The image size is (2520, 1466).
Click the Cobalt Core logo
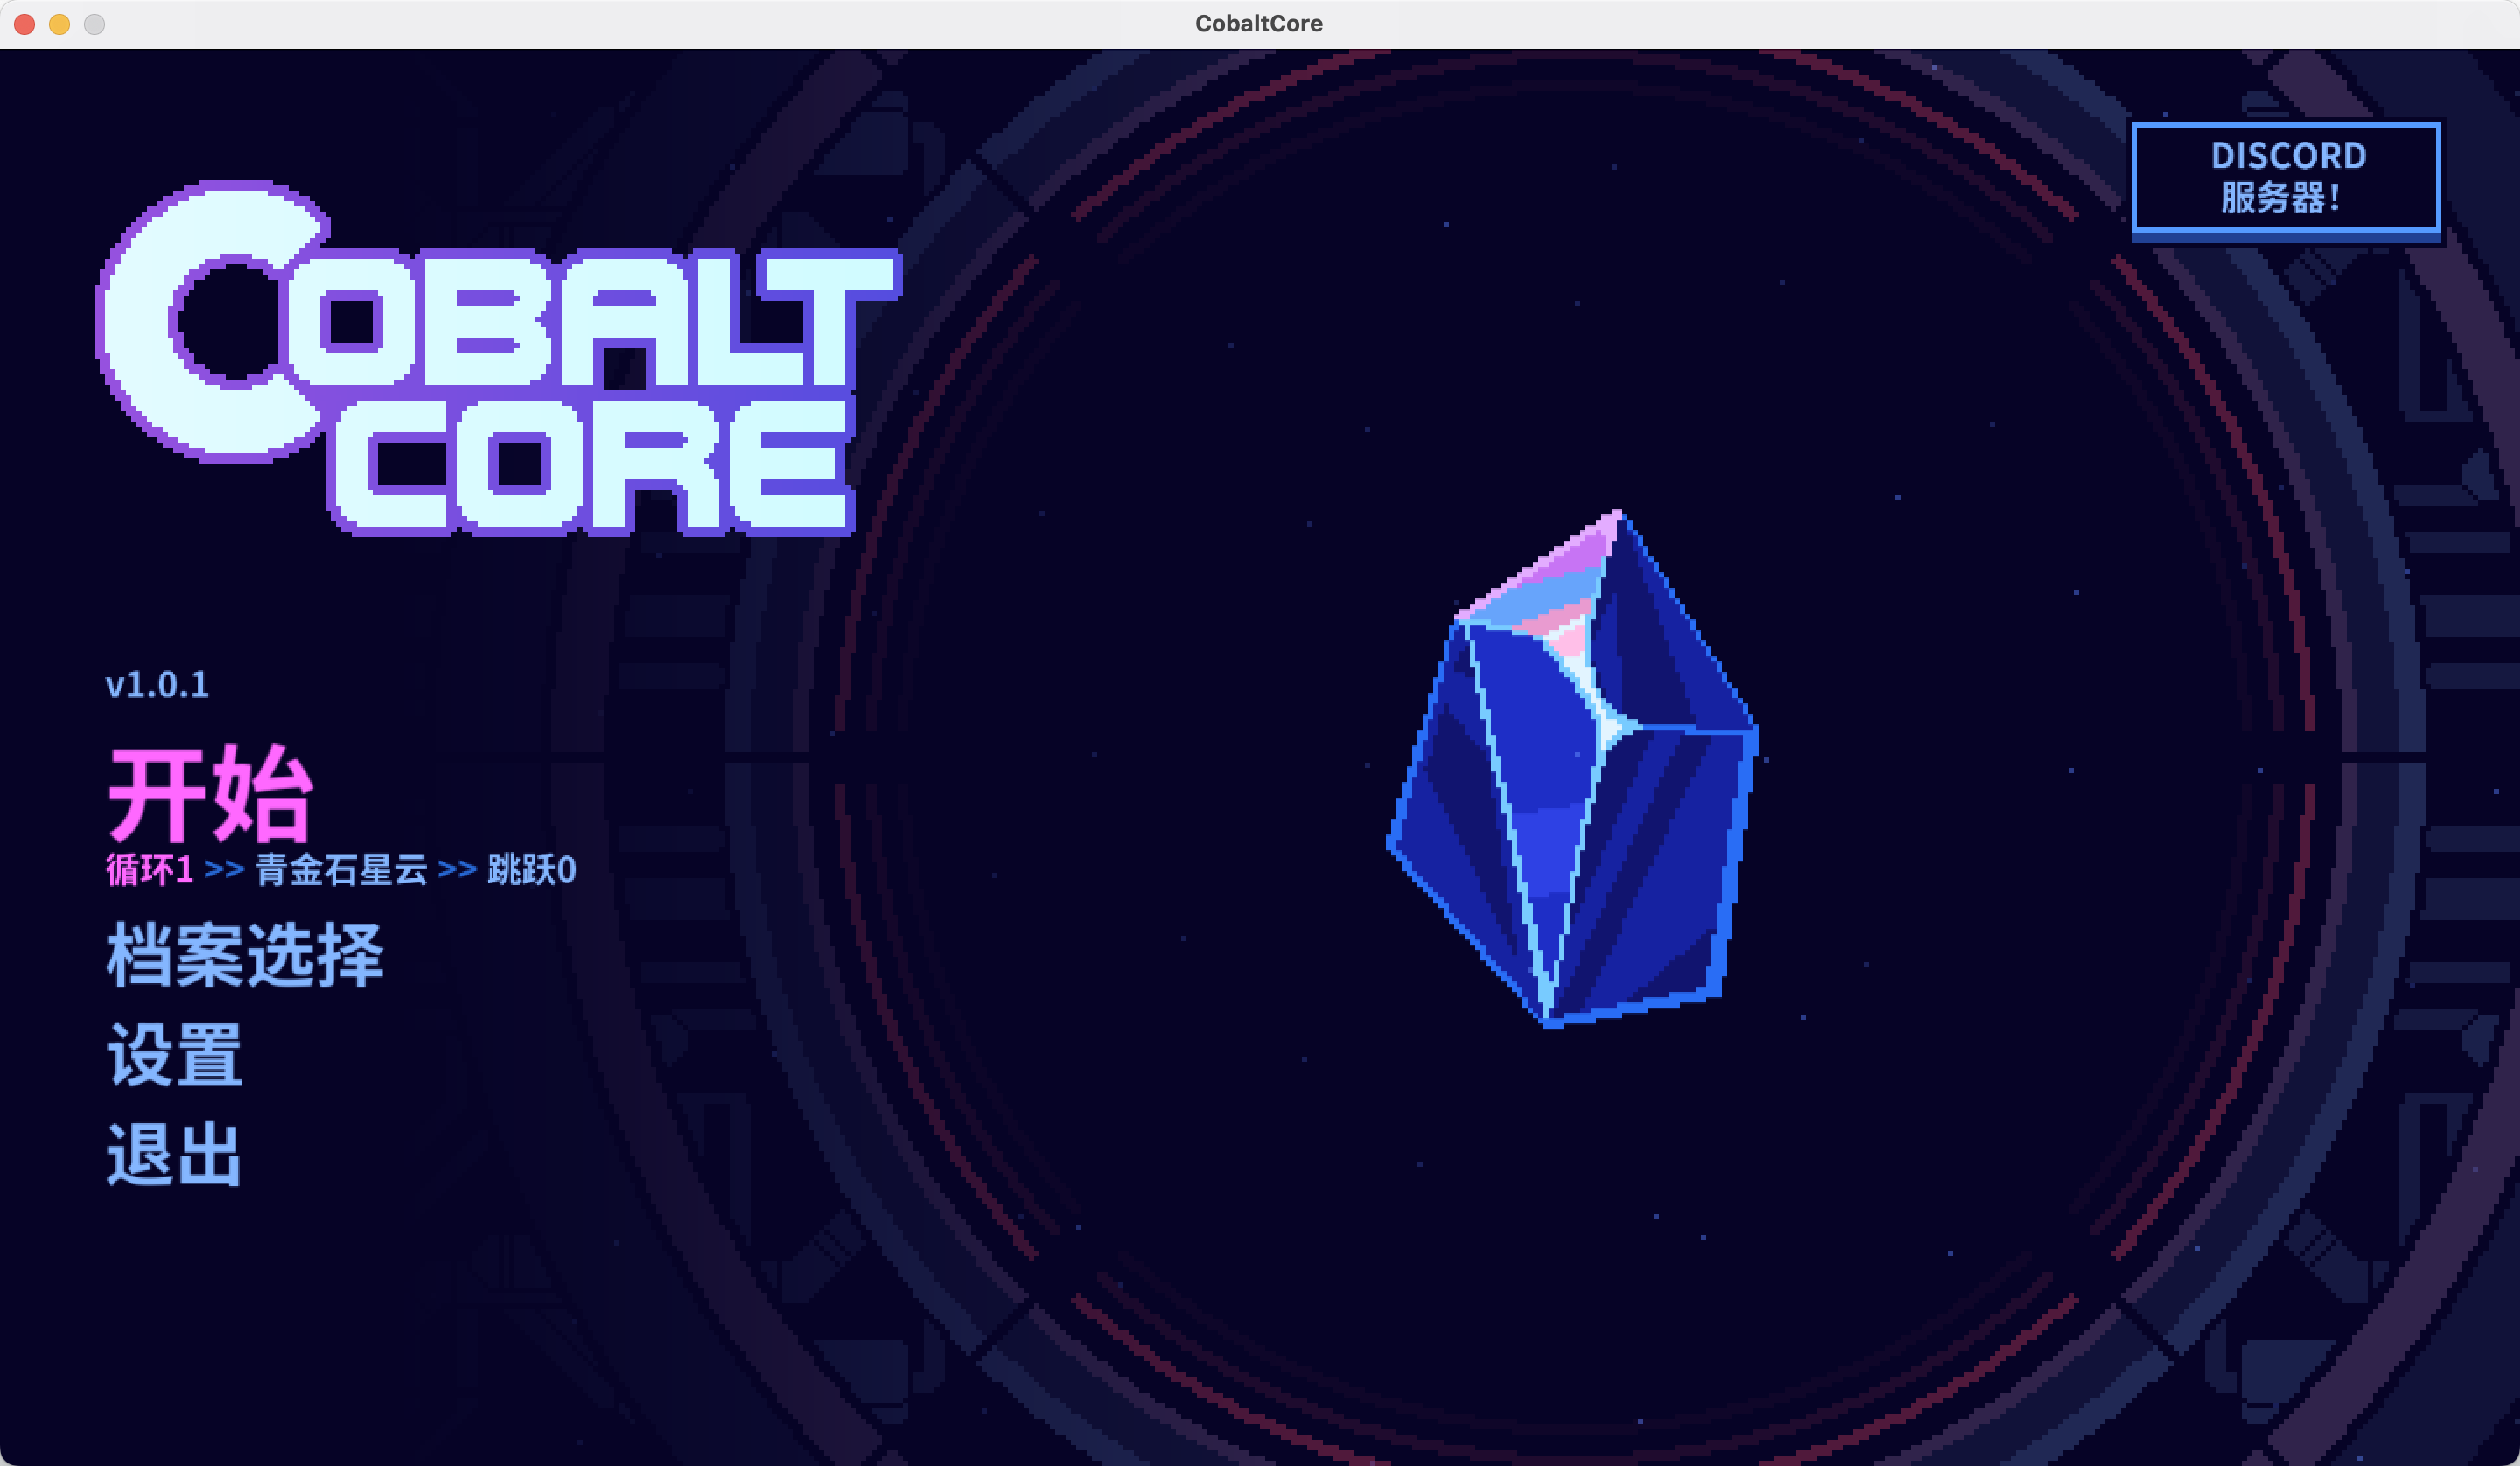498,358
